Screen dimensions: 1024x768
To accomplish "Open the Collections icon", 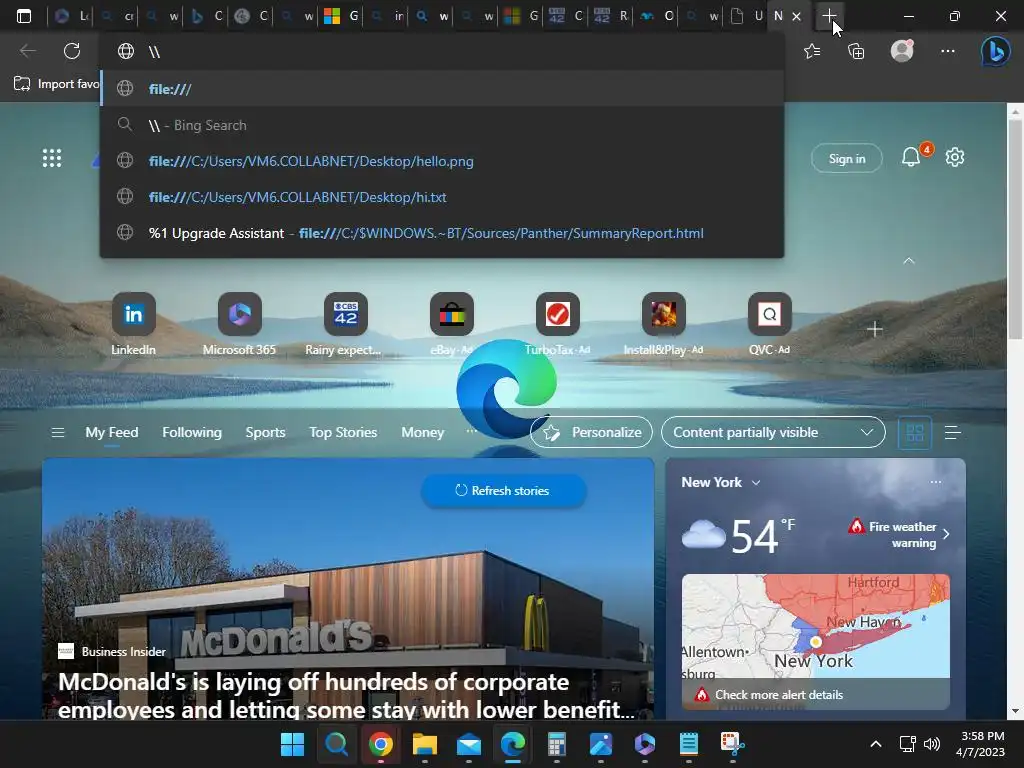I will coord(856,51).
